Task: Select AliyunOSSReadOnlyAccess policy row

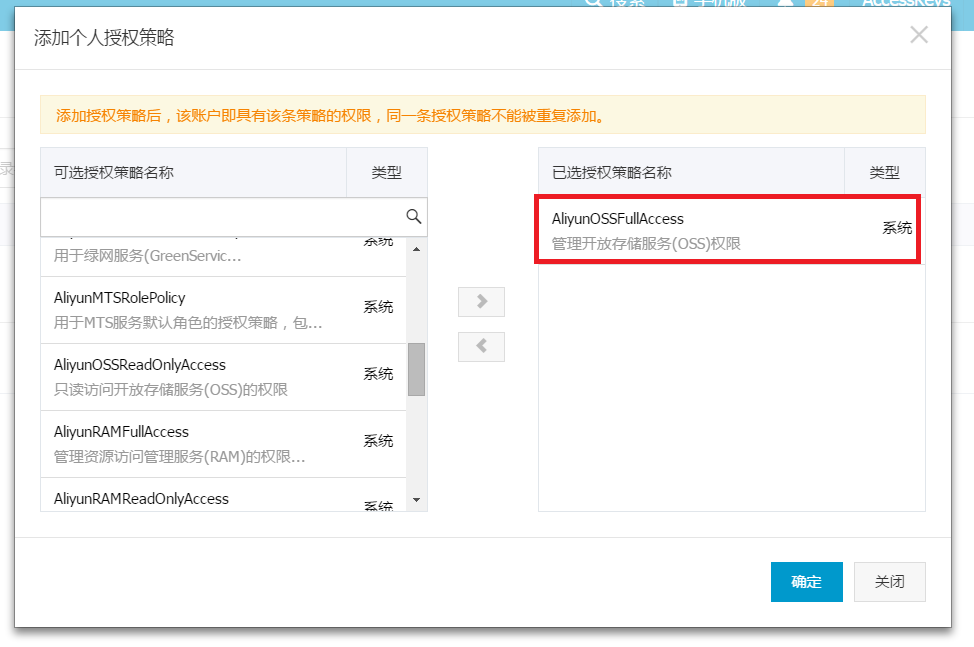Action: point(224,377)
